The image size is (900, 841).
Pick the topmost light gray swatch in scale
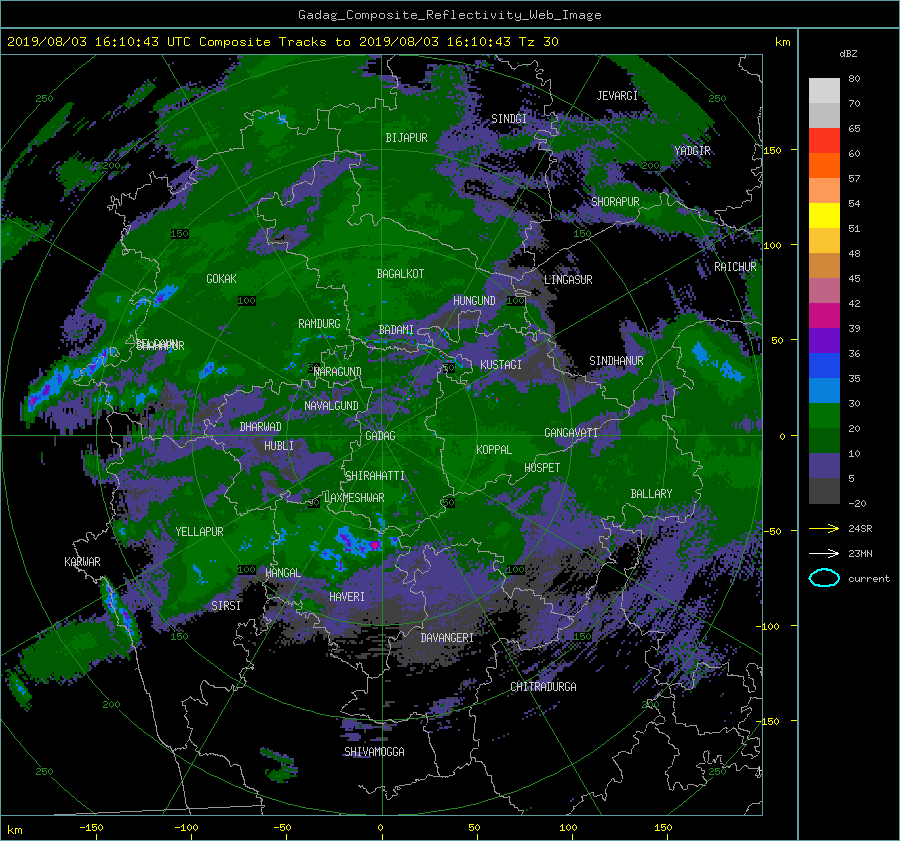[824, 91]
